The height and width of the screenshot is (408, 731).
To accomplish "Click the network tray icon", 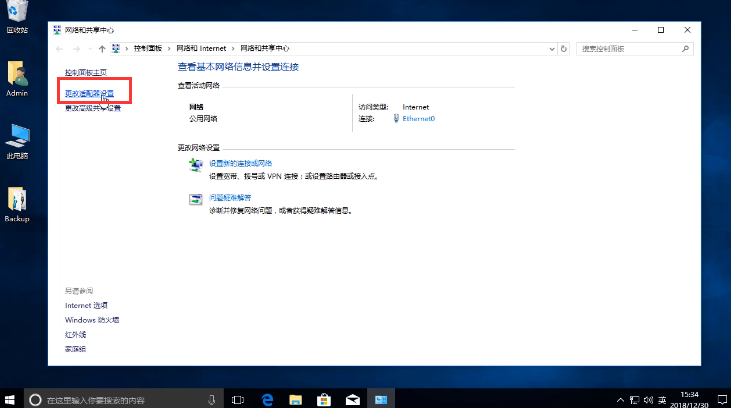I will click(x=634, y=400).
